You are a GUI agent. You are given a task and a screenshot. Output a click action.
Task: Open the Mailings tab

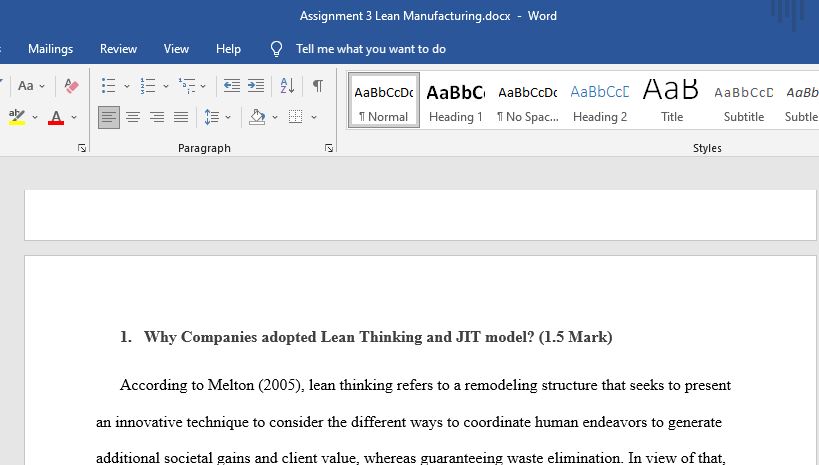pyautogui.click(x=51, y=49)
